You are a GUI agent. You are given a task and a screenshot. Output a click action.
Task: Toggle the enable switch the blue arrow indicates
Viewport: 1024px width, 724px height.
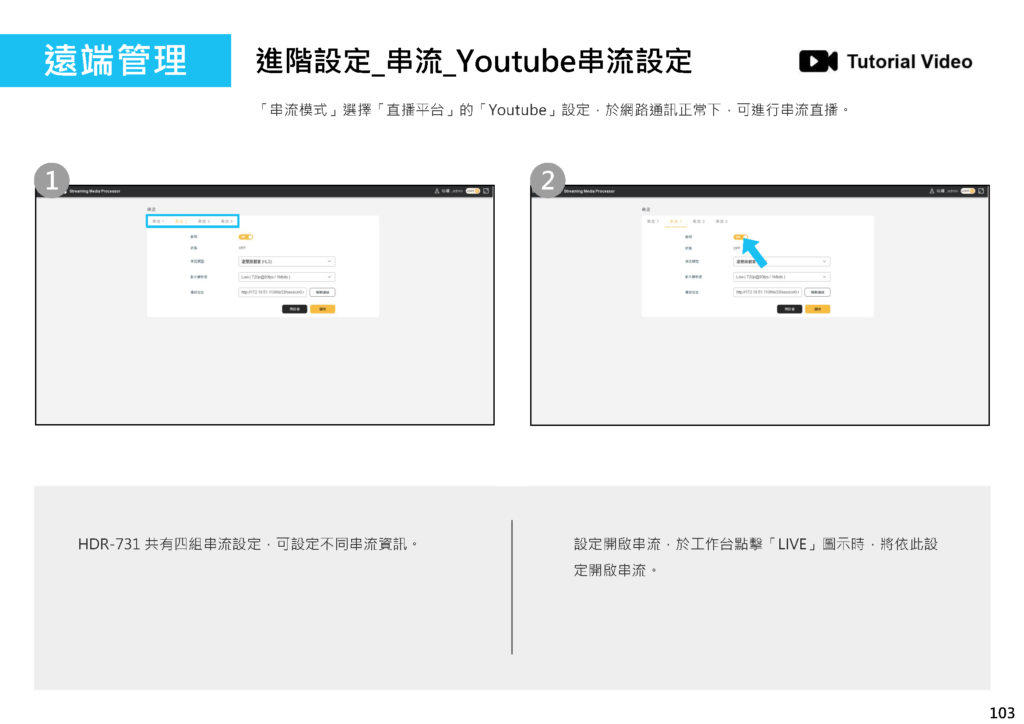coord(740,236)
